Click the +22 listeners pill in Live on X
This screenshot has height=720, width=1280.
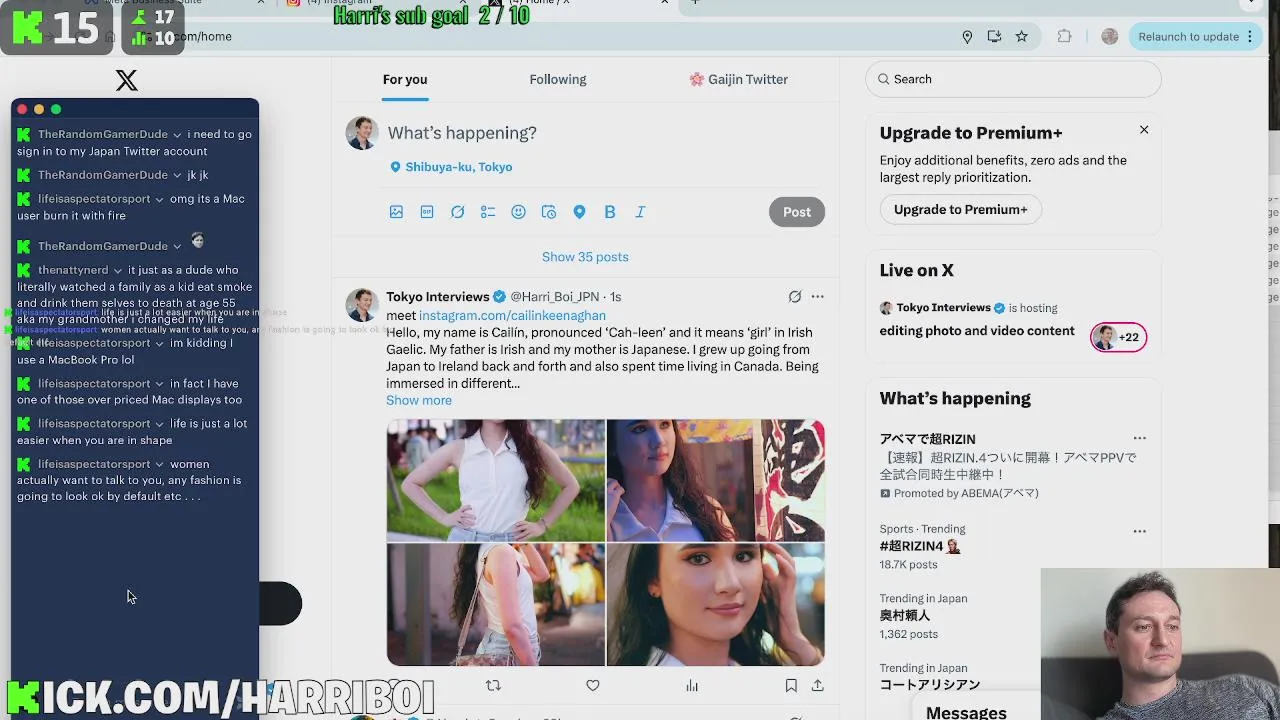1118,338
